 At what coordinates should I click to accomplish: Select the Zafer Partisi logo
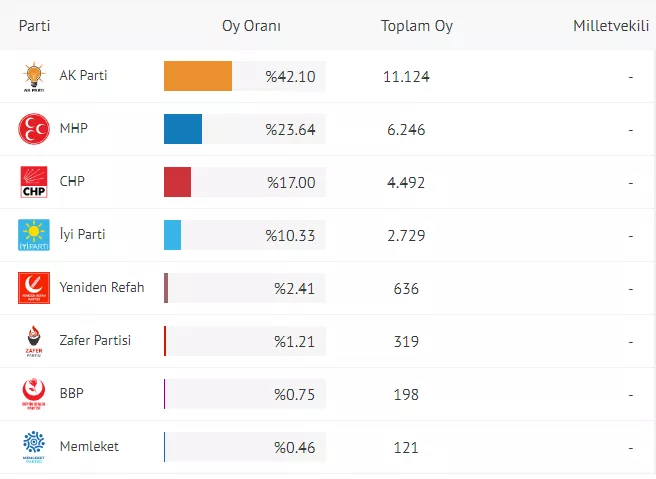[34, 341]
